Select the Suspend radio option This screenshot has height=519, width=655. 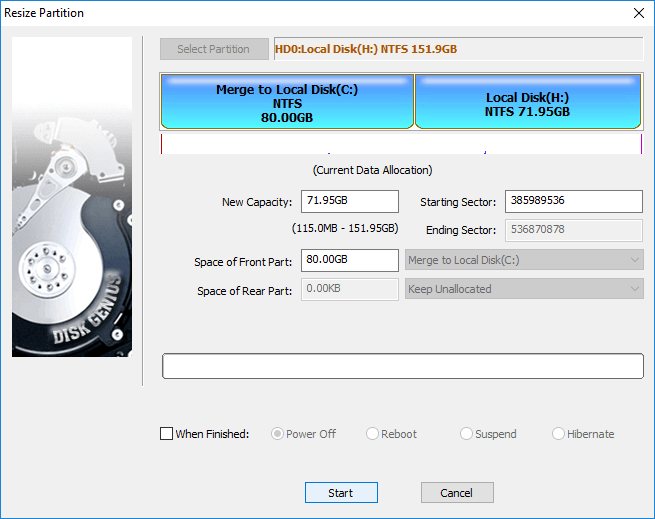(467, 434)
